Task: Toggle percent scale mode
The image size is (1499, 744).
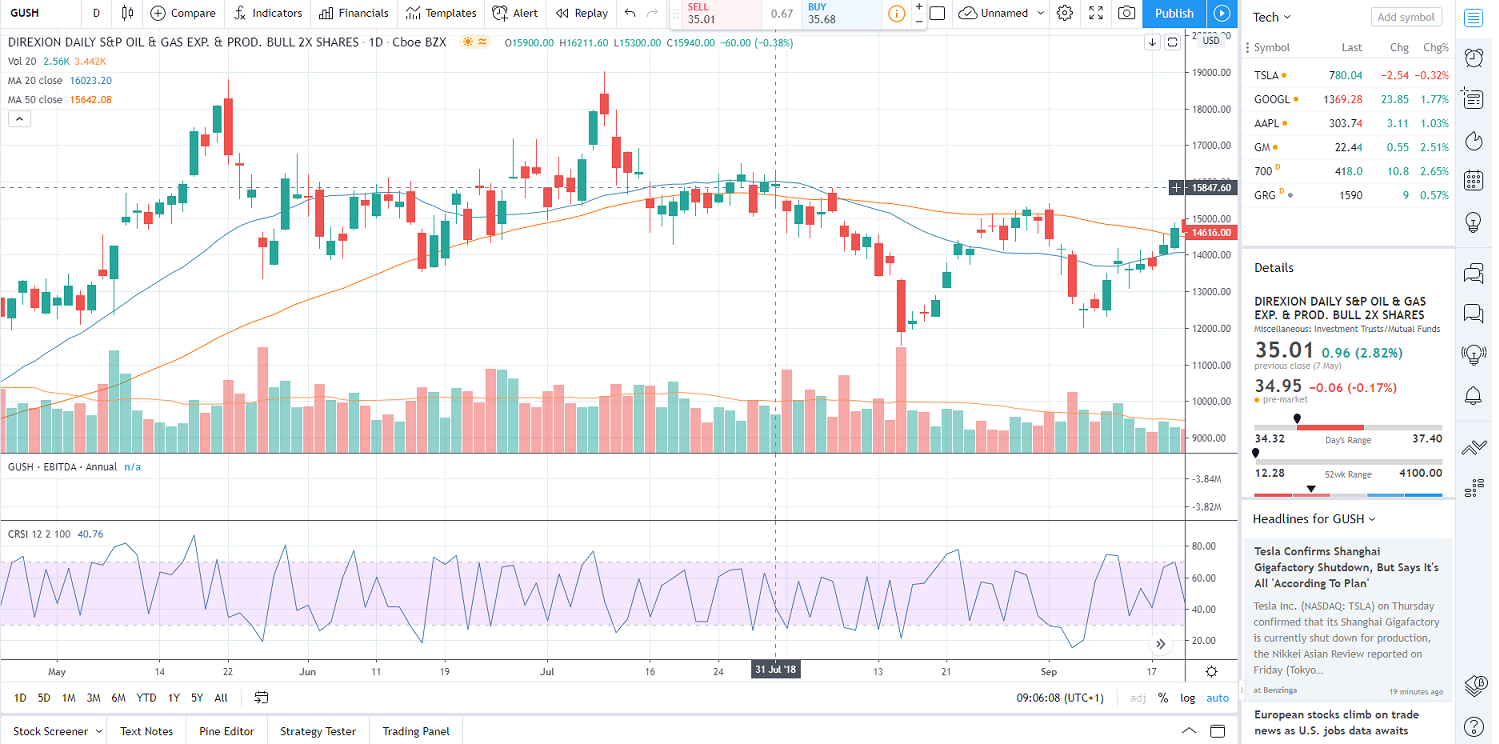Action: click(x=1163, y=698)
